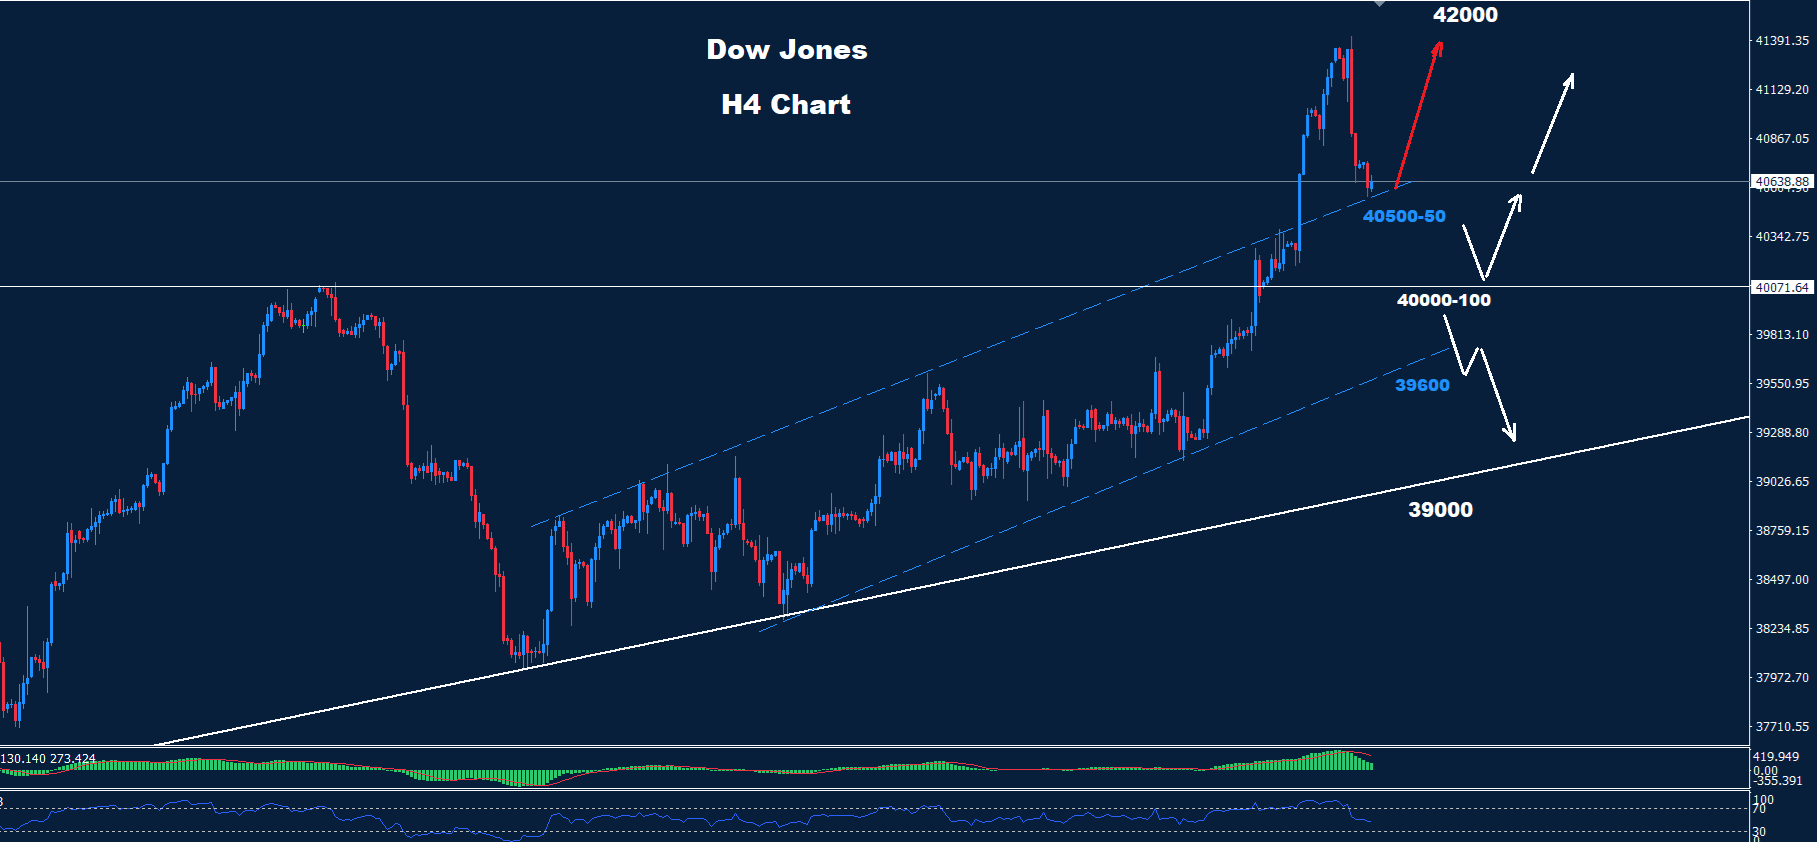Screen dimensions: 1817x842
Task: Click the 419.949 MACD scale value
Action: pos(1776,757)
